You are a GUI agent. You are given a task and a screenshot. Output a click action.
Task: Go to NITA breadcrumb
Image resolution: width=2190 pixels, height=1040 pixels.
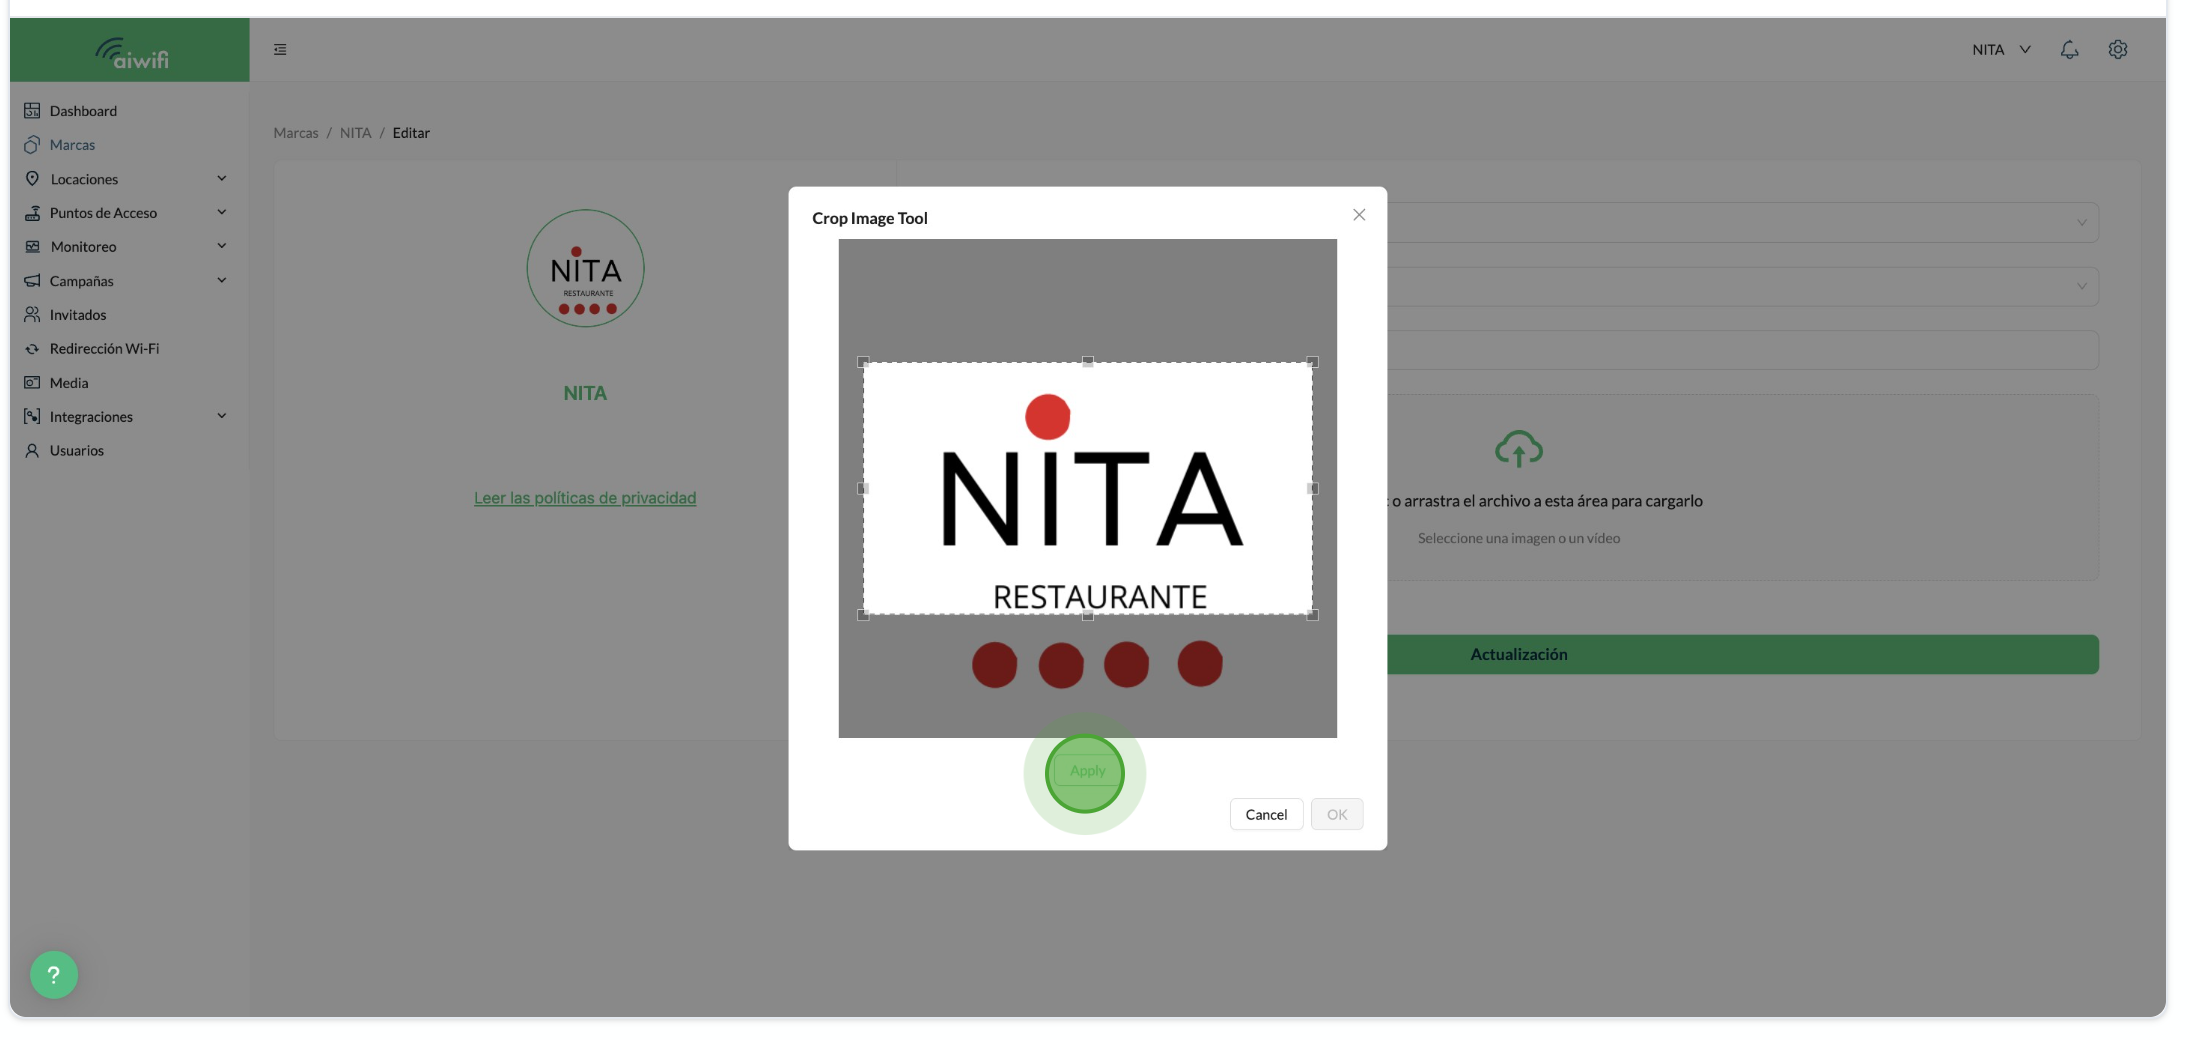tap(355, 133)
